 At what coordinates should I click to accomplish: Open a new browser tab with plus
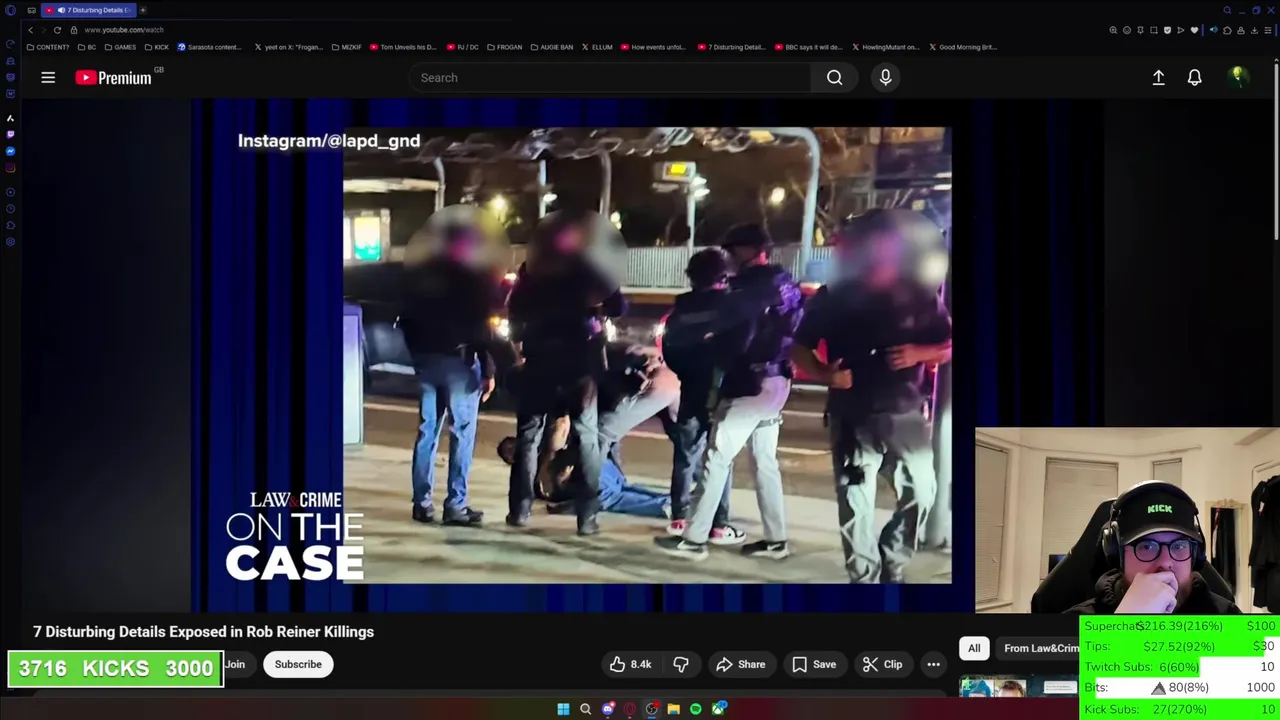coord(142,10)
